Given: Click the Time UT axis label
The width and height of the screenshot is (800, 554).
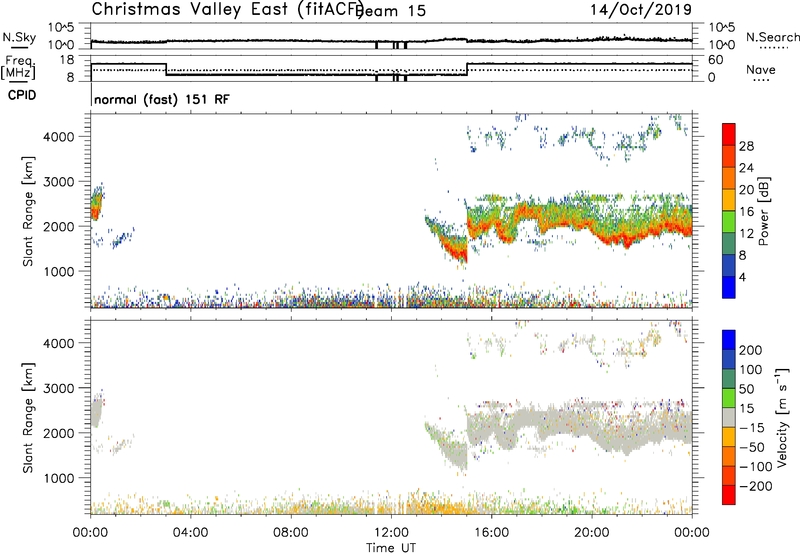Looking at the screenshot, I should (x=391, y=547).
